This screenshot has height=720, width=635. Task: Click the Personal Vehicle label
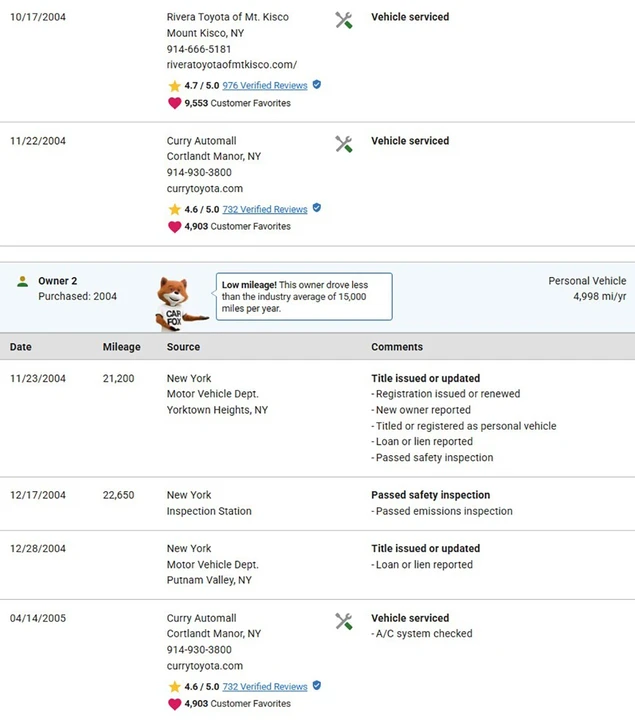[587, 281]
